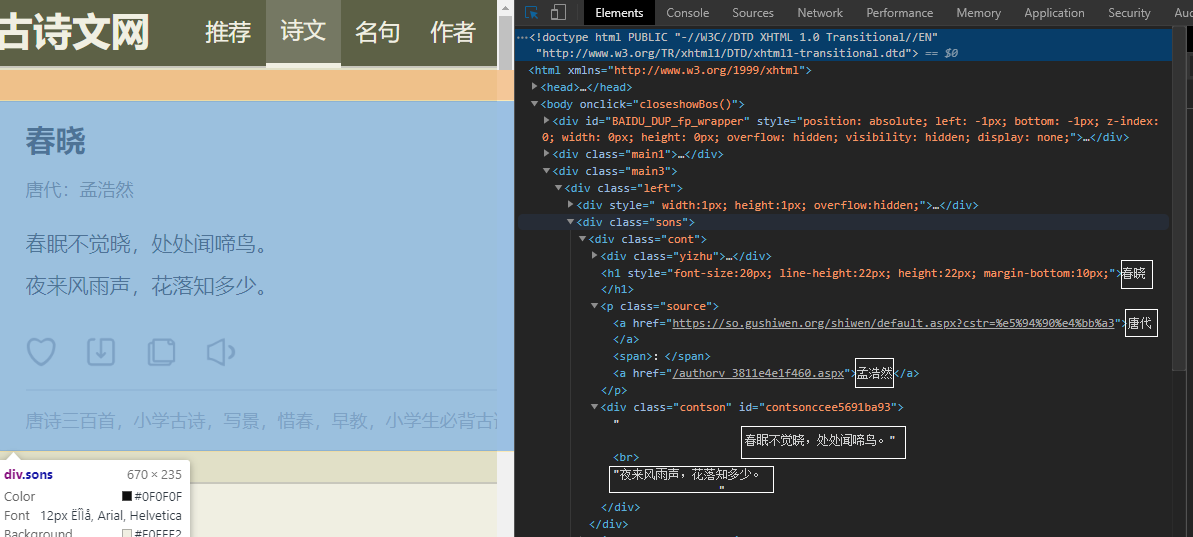Click the ellipsis beside the doctype node
The height and width of the screenshot is (537, 1193).
522,37
